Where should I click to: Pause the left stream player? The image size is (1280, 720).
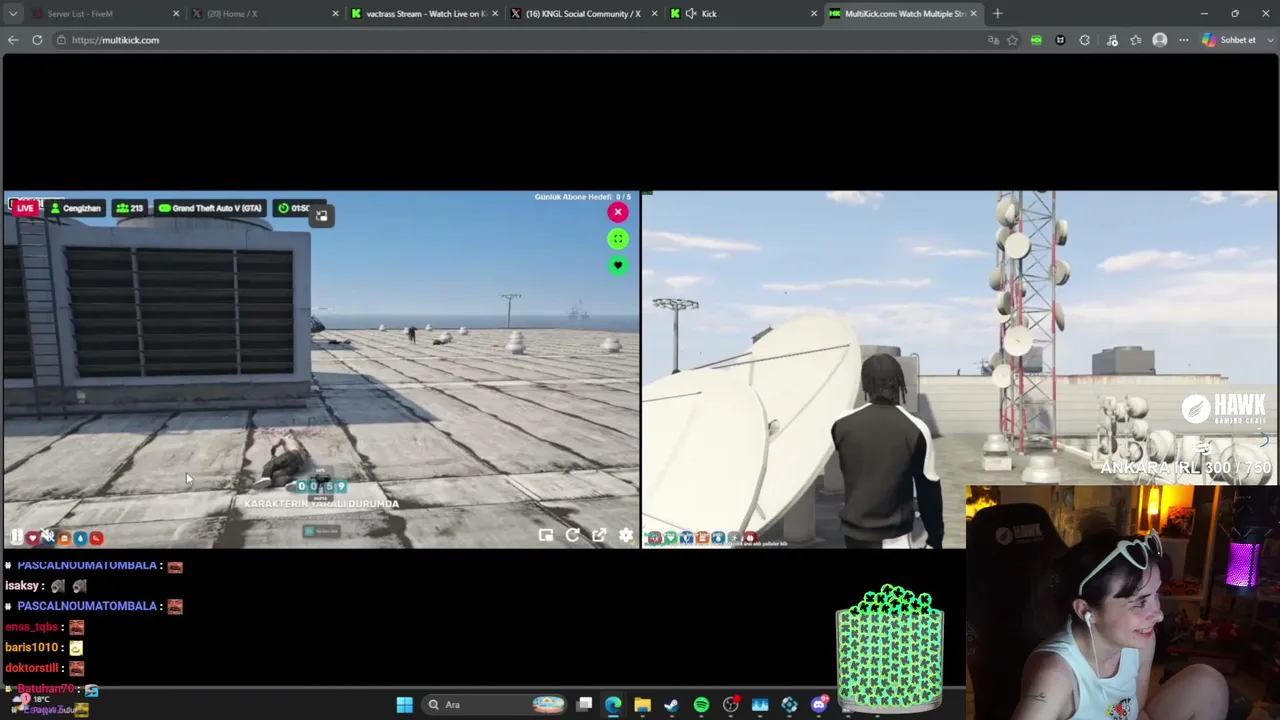point(17,537)
